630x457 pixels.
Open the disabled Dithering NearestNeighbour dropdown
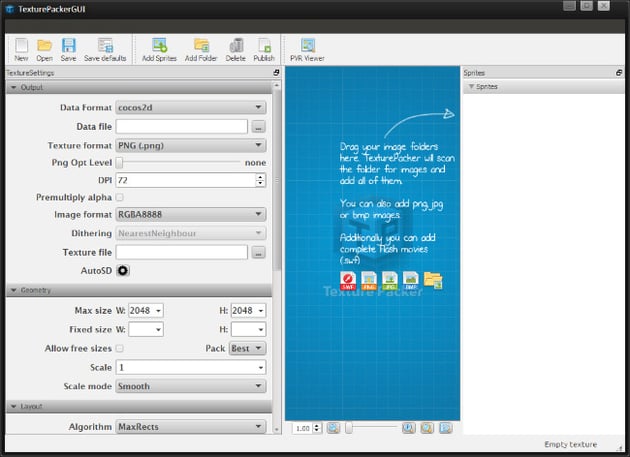(x=191, y=233)
